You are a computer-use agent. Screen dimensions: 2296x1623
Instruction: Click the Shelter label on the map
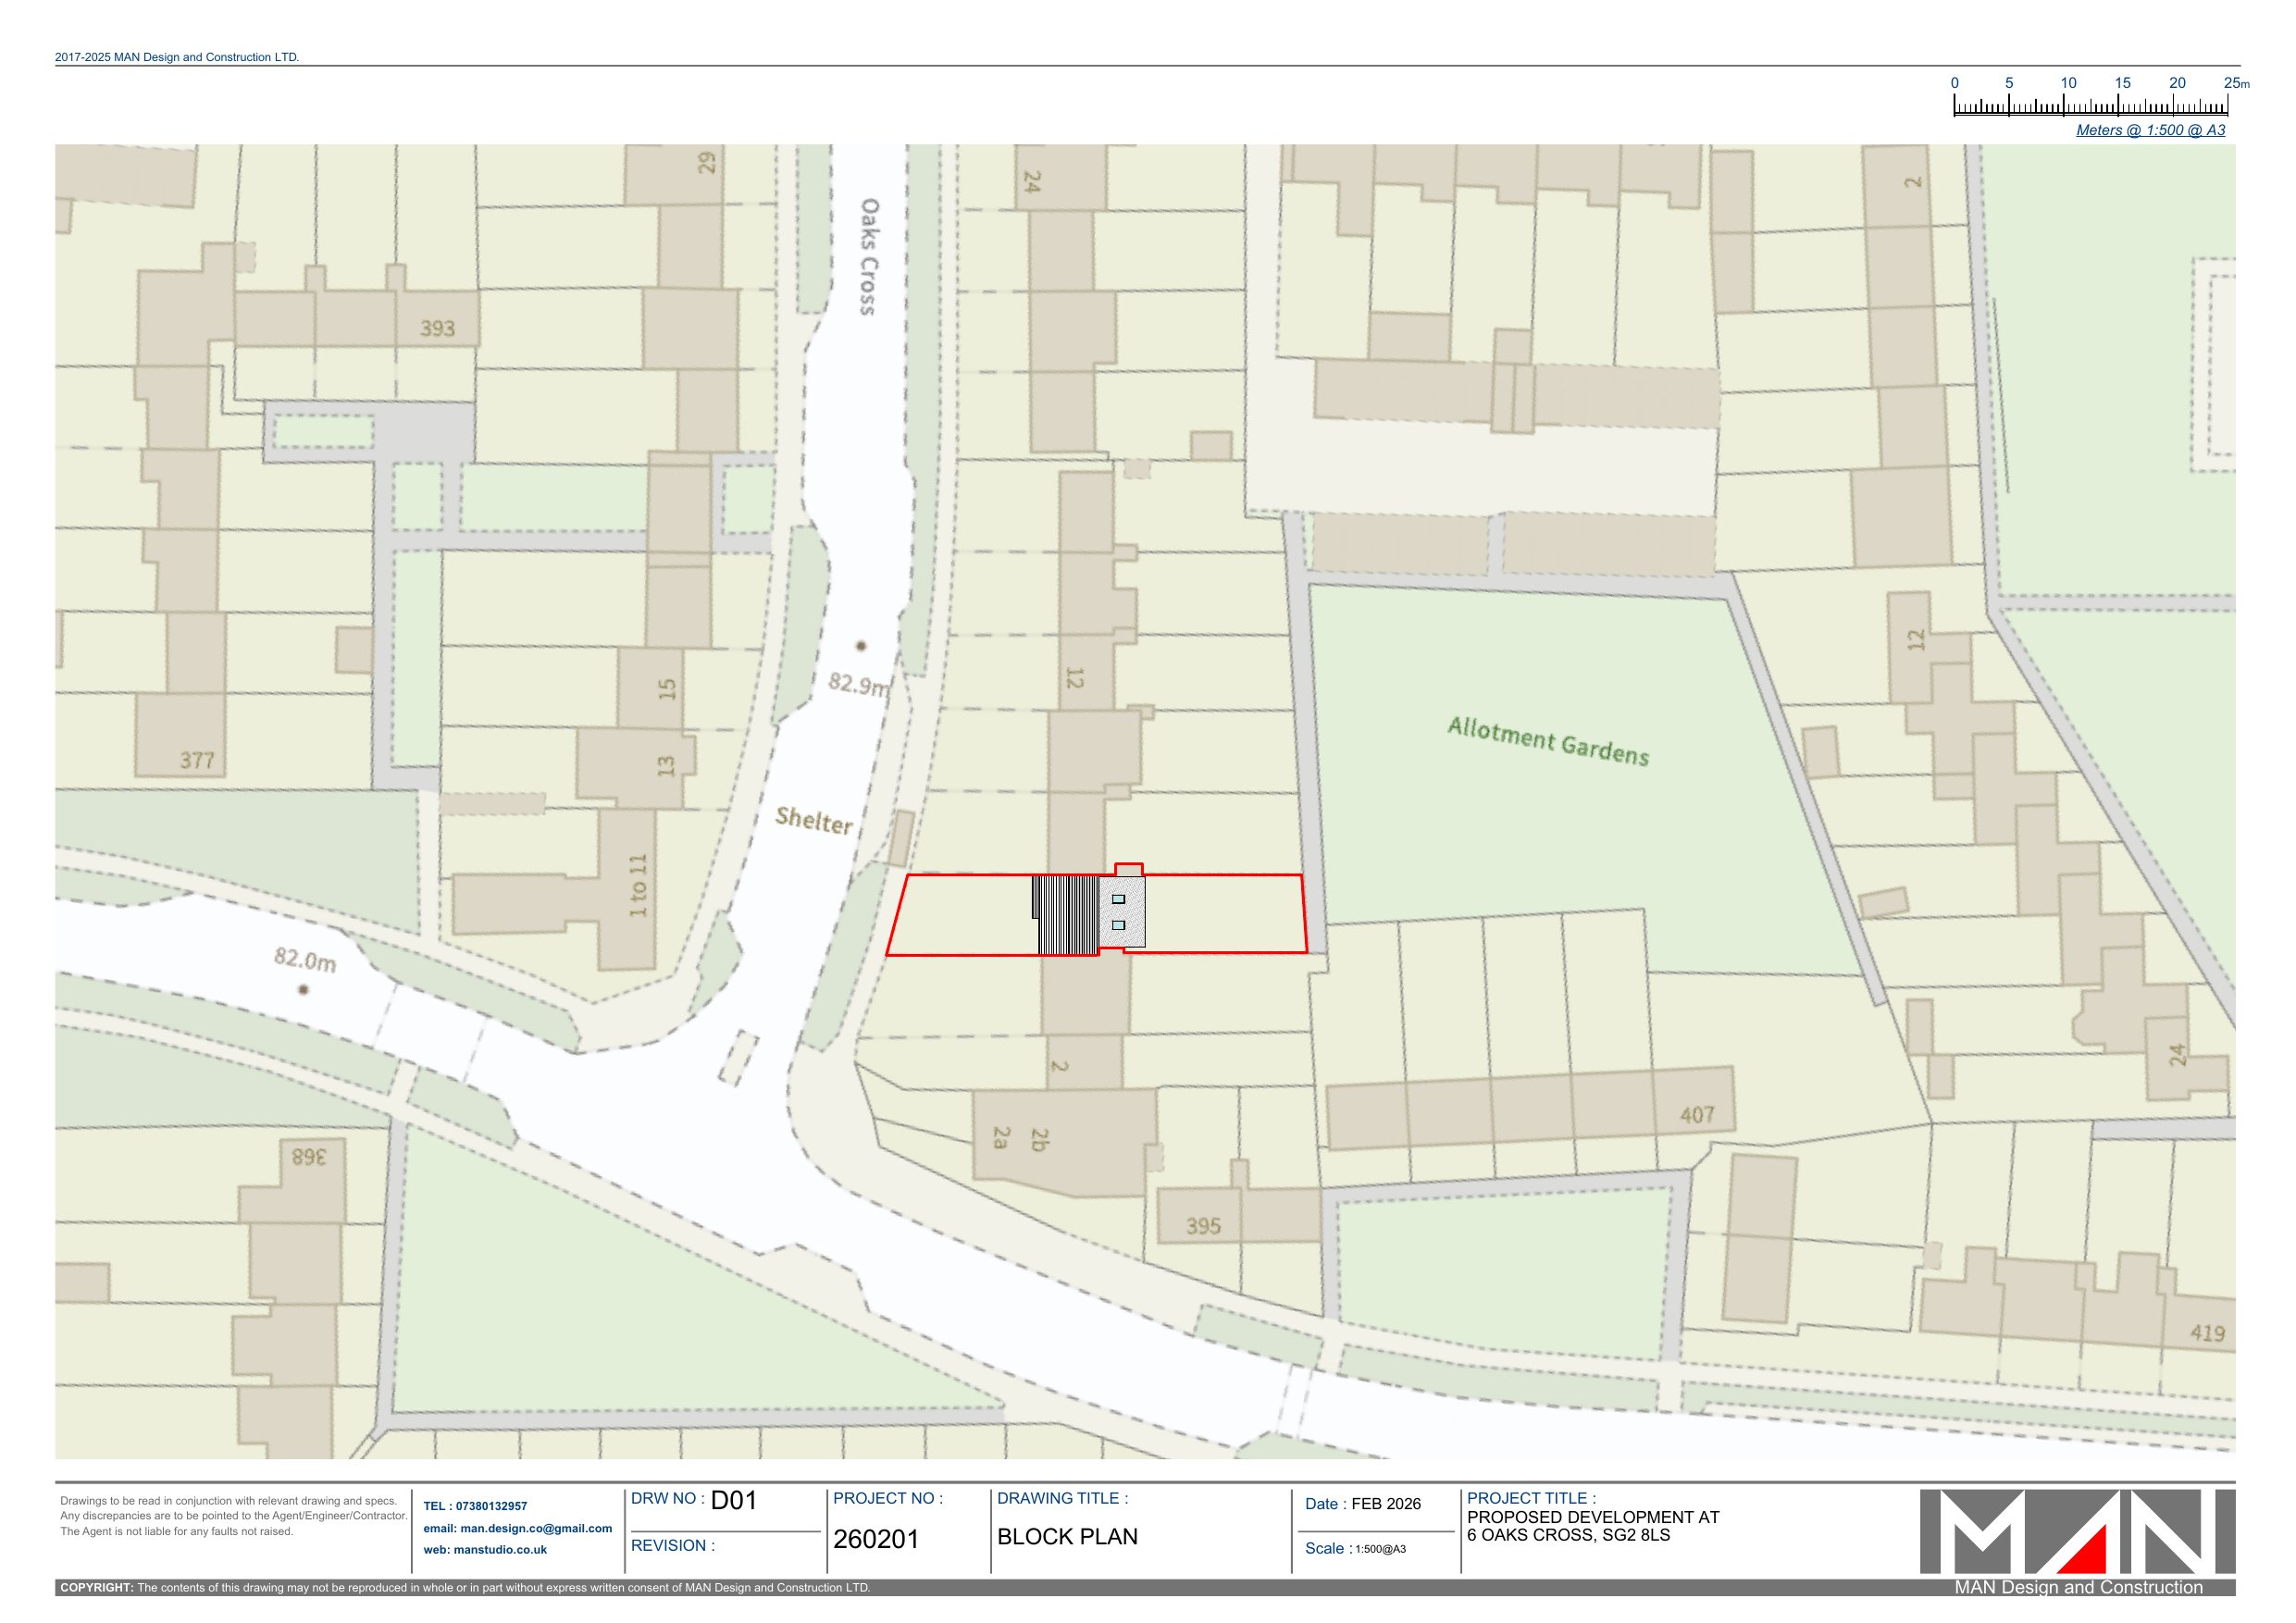pyautogui.click(x=814, y=821)
